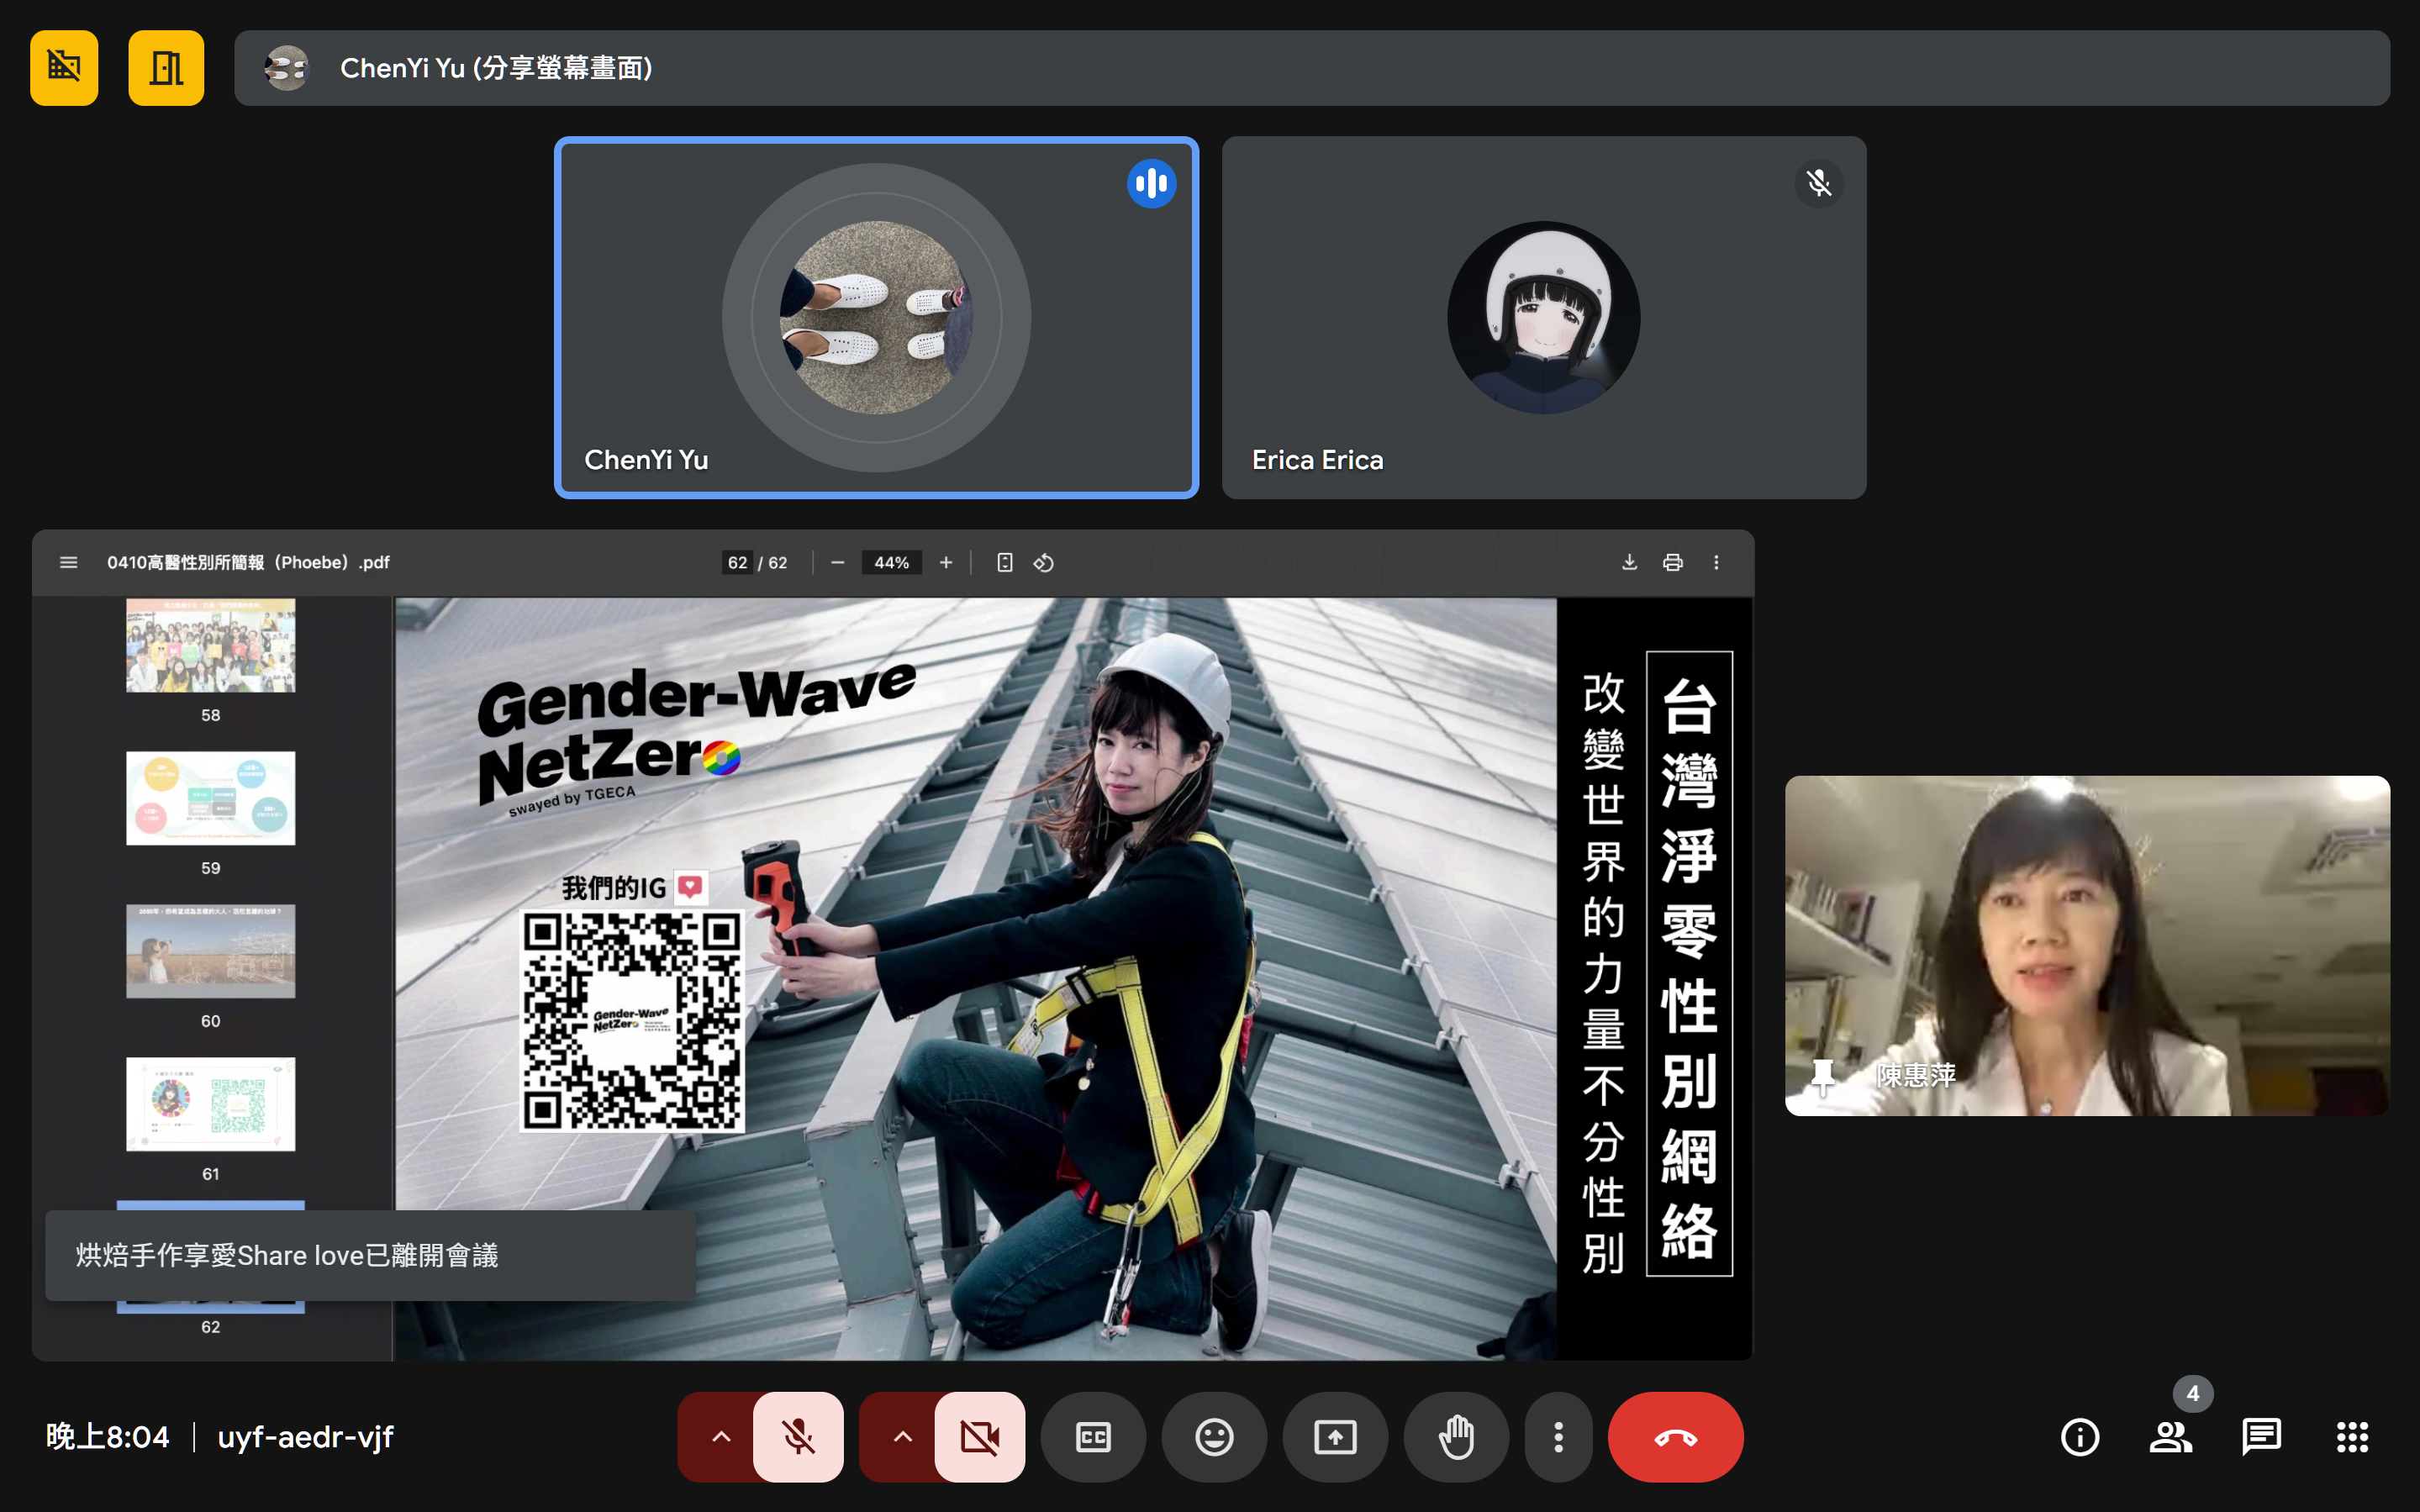Click the 0410高醫性別所簡報 PDF file name
Screen dimensions: 2420x1512
(x=248, y=563)
